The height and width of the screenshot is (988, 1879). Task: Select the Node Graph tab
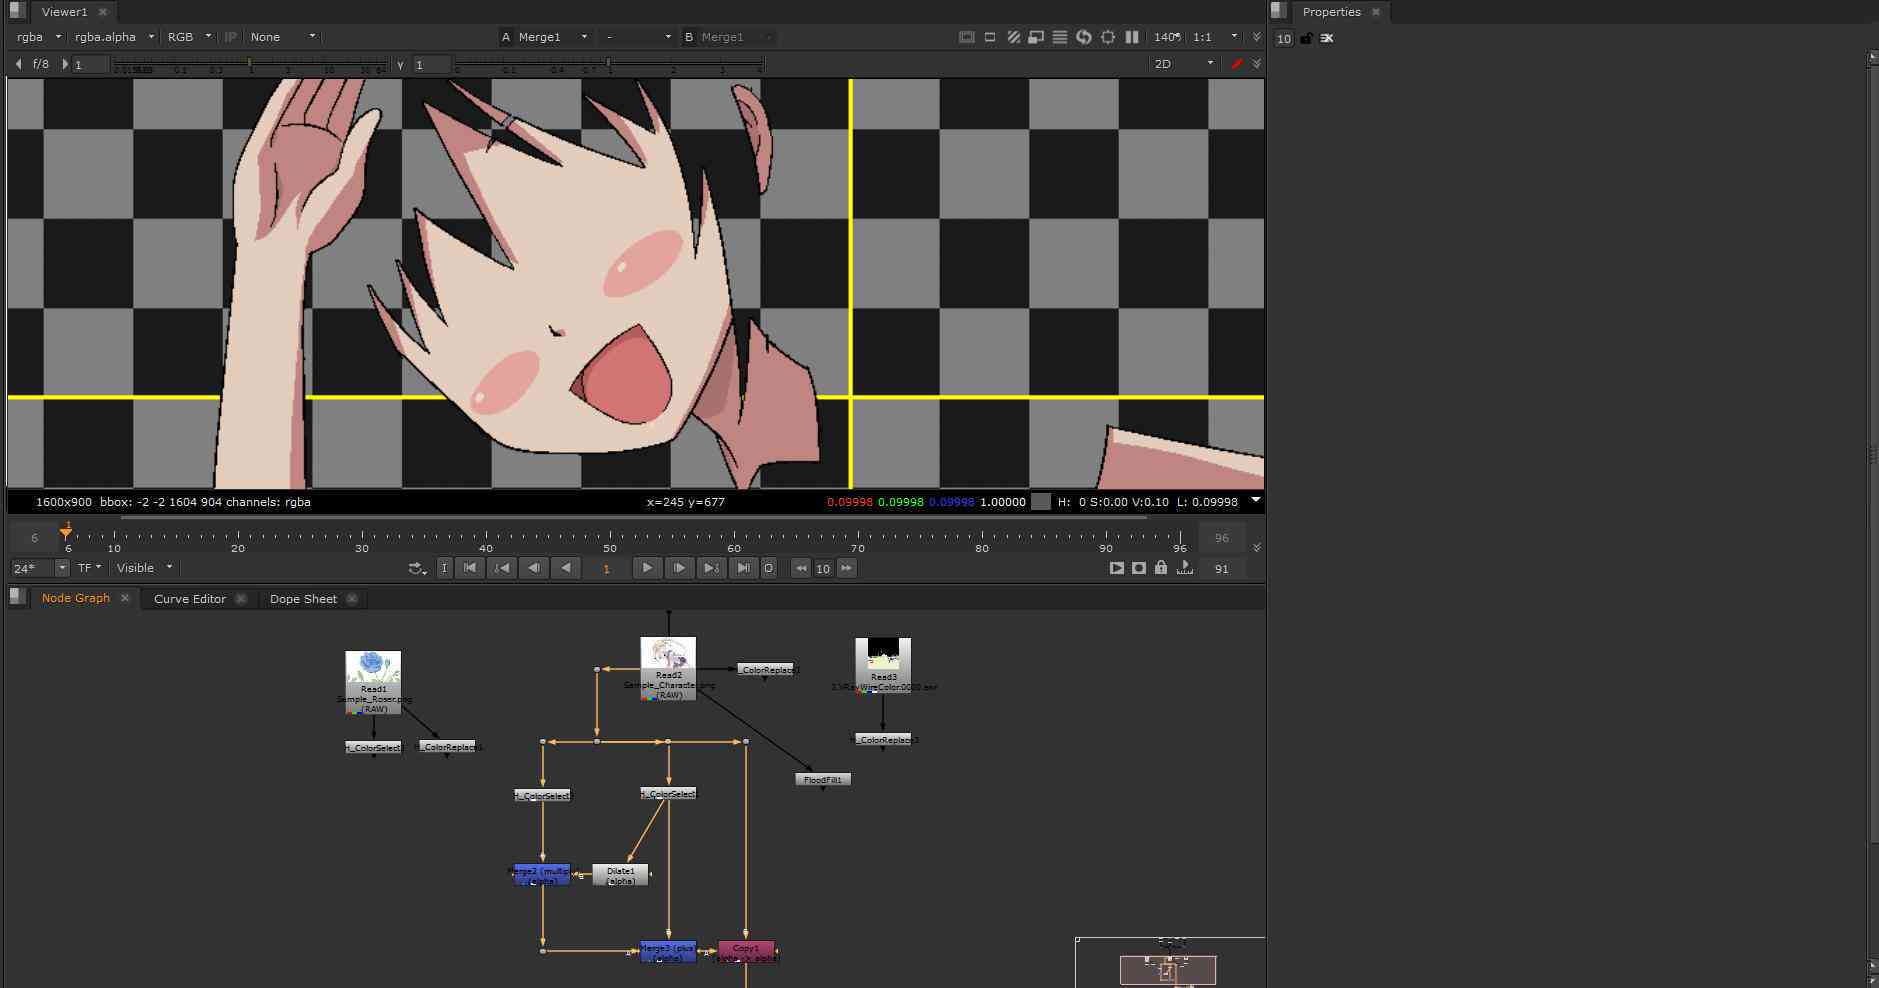pyautogui.click(x=76, y=598)
